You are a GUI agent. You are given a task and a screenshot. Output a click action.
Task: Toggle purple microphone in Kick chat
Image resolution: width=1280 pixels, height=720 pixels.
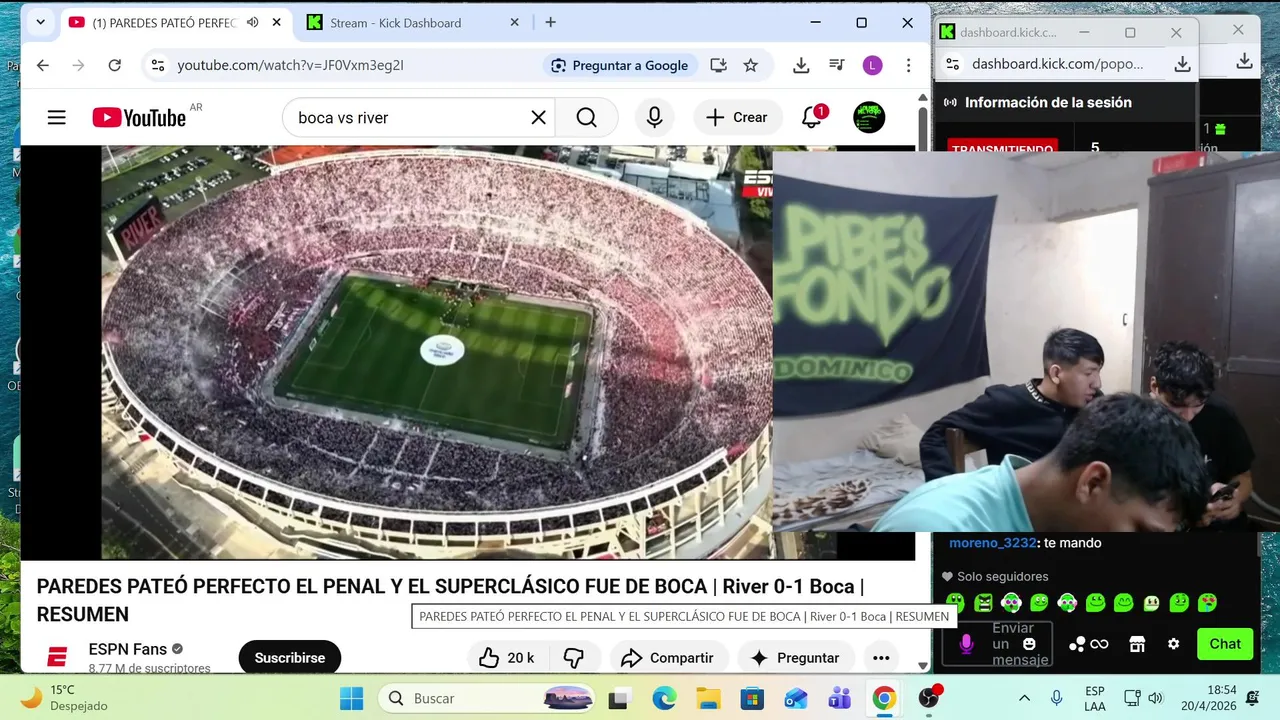click(966, 644)
